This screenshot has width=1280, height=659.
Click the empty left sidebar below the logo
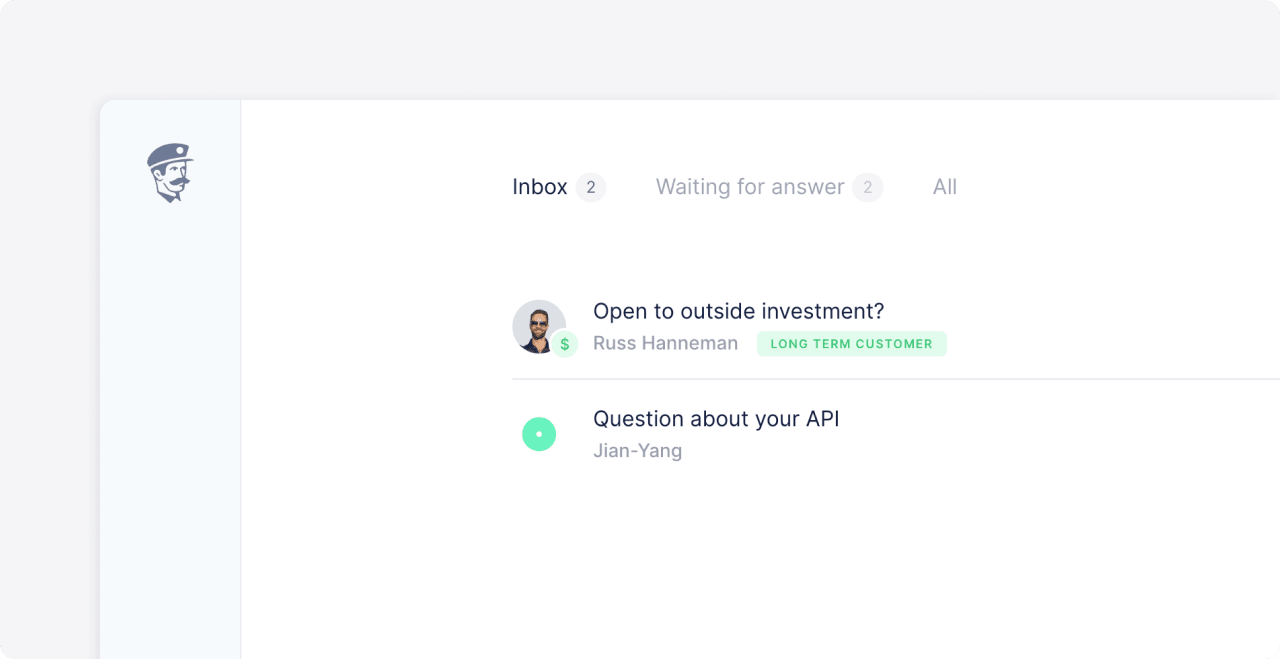[x=170, y=420]
